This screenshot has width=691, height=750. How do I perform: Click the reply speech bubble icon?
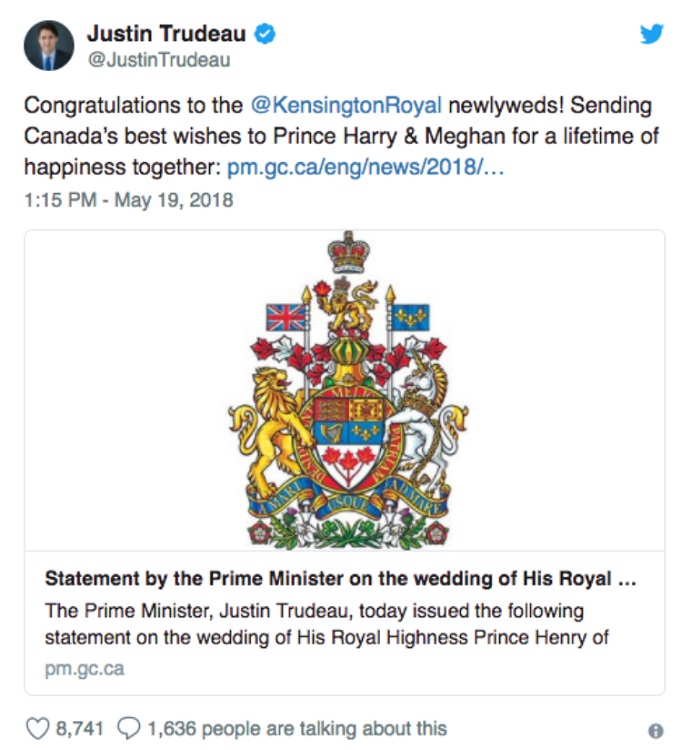[130, 729]
